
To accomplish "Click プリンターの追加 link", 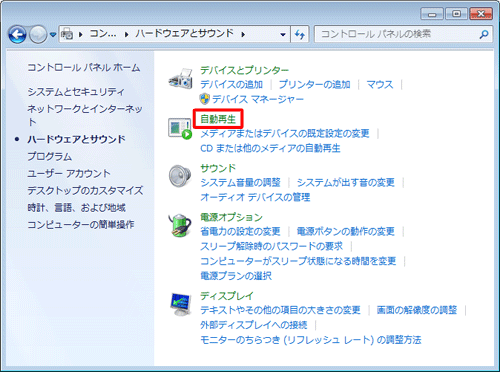I will 314,85.
